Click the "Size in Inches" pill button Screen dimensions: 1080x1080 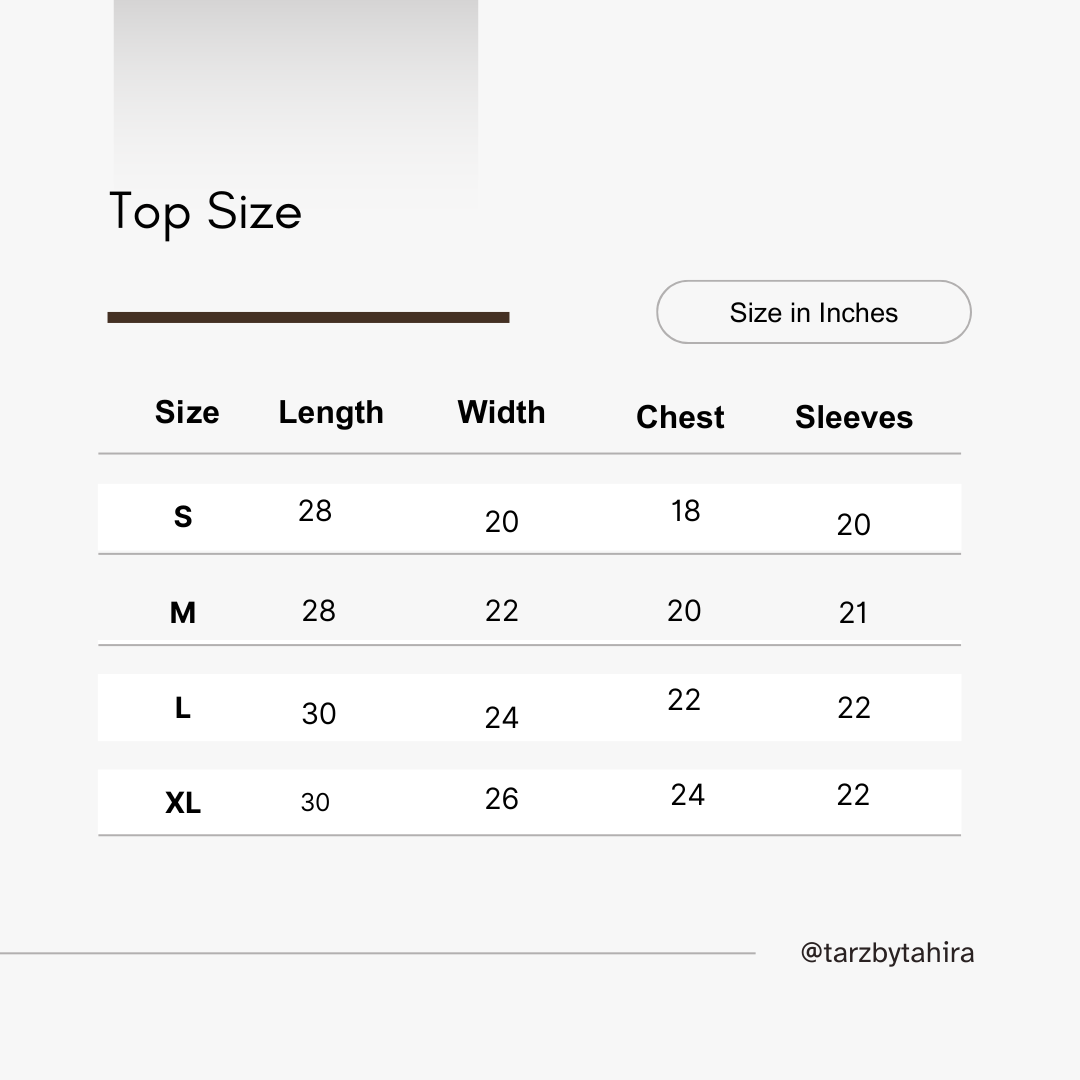pos(813,312)
